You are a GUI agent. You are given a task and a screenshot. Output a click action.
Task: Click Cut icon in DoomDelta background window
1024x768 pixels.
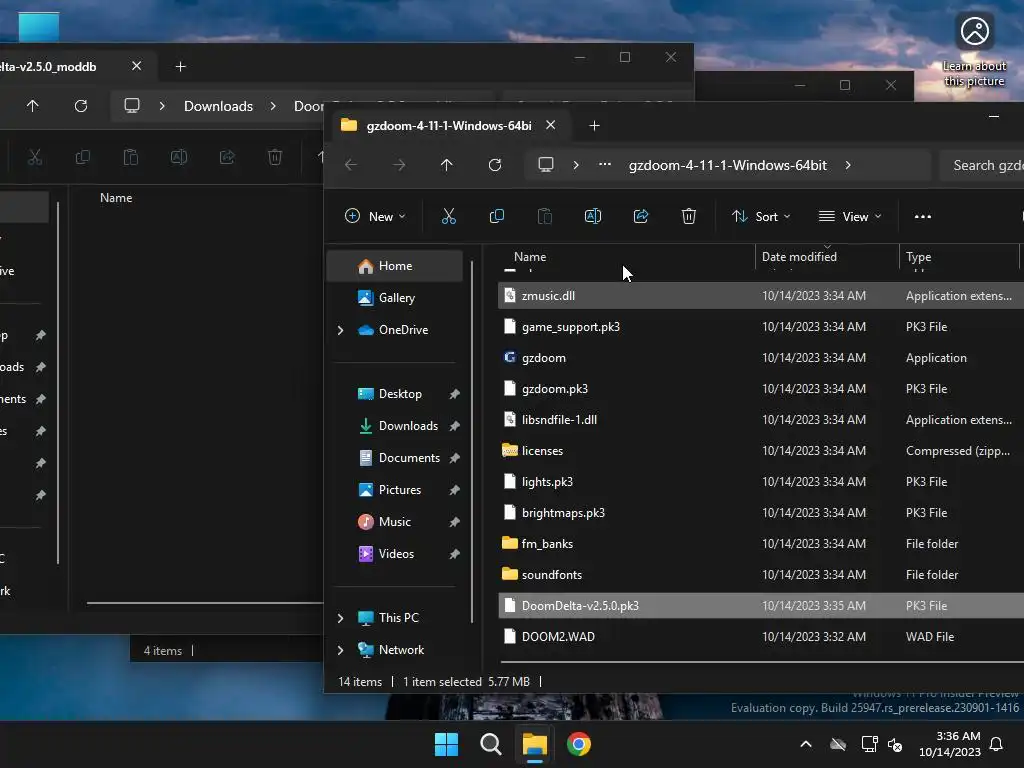pos(35,157)
